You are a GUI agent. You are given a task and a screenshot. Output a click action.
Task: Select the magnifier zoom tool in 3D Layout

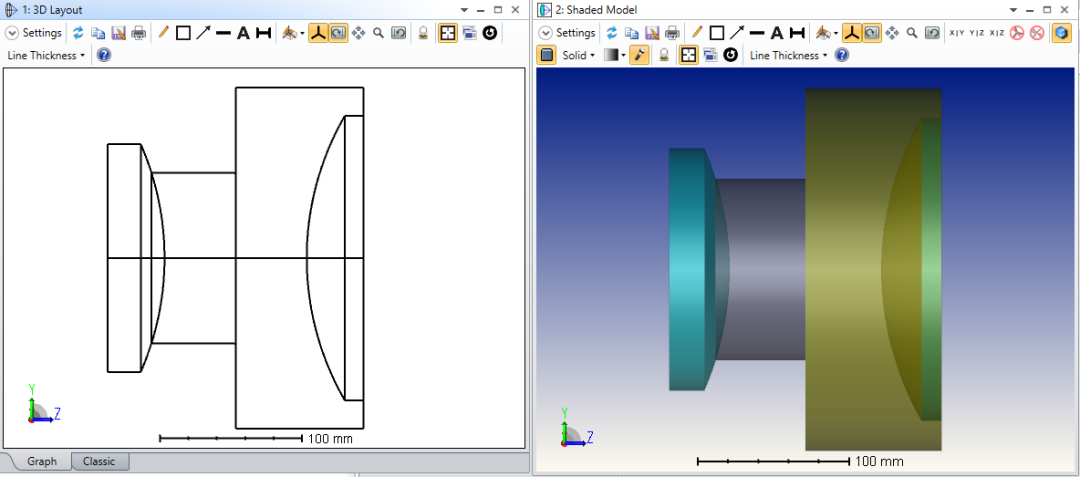point(378,33)
